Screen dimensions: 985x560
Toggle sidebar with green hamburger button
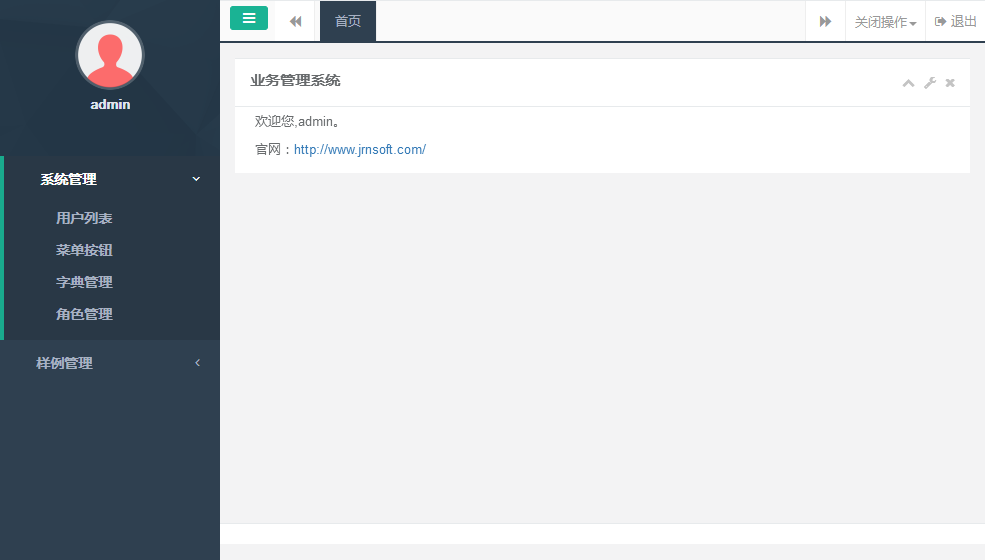pos(249,18)
